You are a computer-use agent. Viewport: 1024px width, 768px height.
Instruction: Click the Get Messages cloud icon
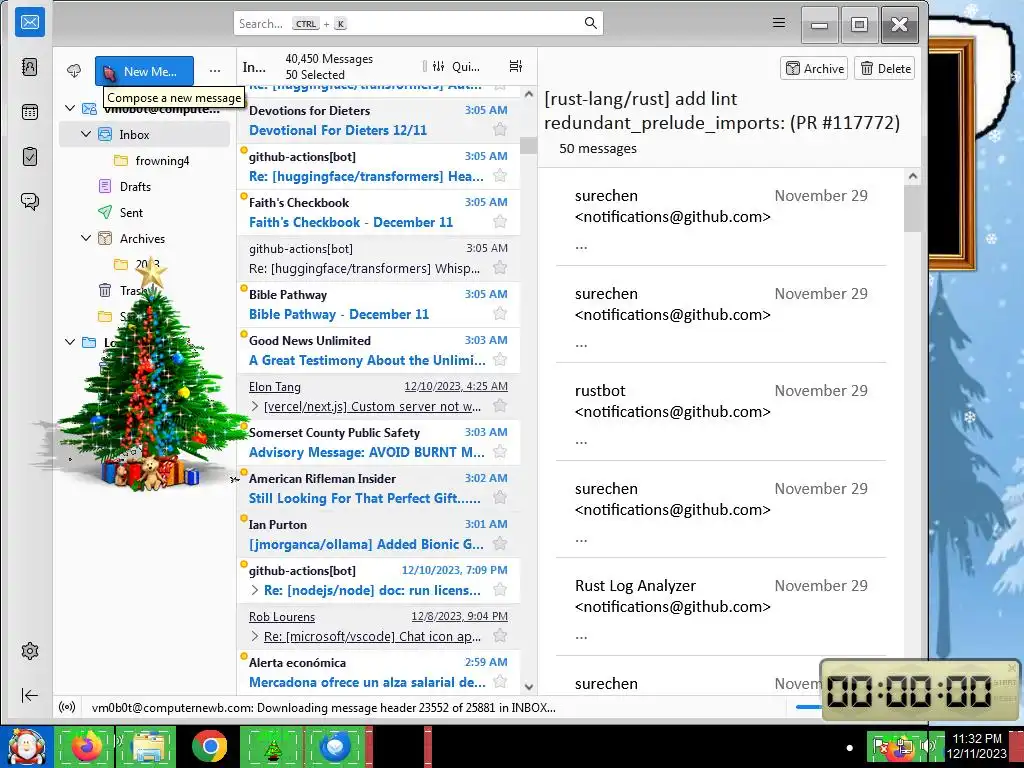point(74,71)
